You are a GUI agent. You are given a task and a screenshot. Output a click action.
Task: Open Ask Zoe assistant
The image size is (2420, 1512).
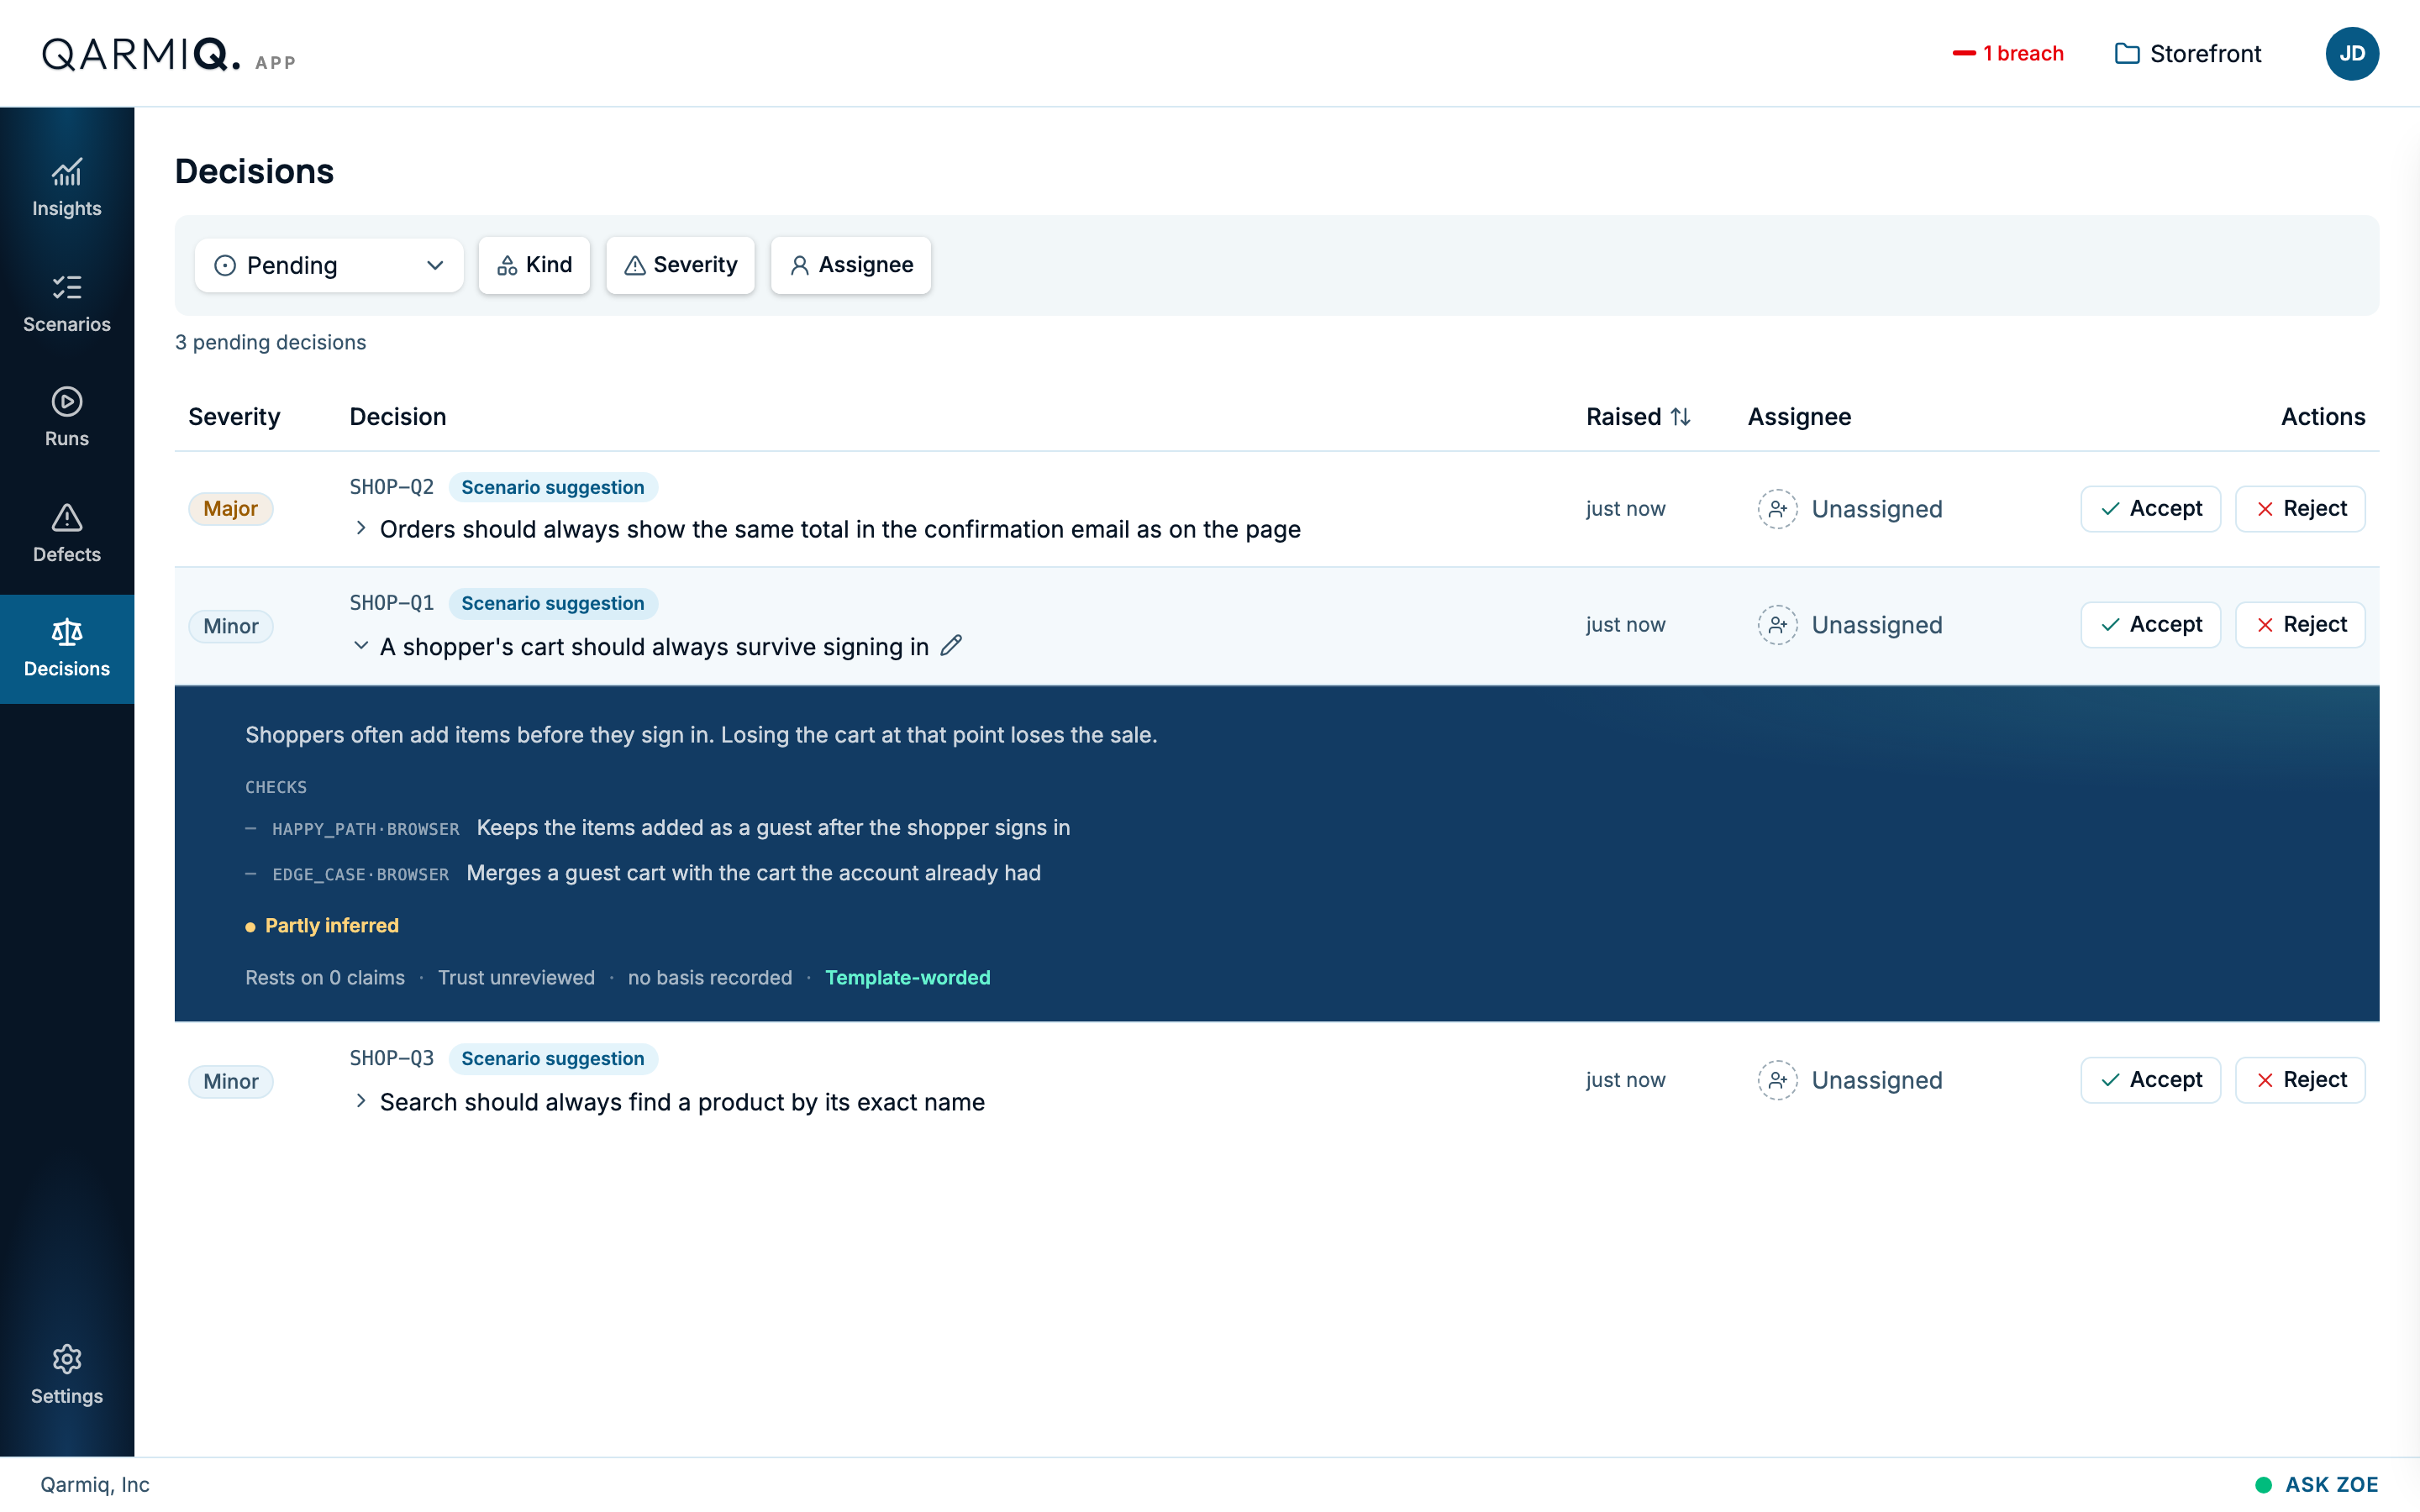pos(2316,1484)
